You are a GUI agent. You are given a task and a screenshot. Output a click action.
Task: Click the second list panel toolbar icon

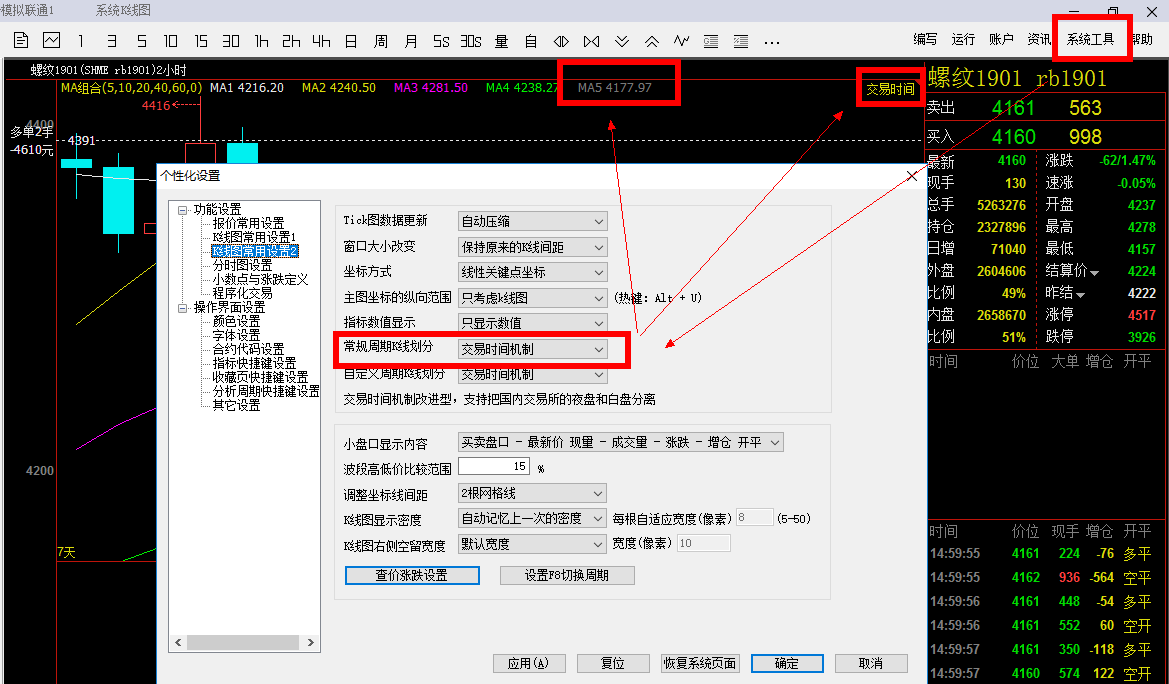741,42
